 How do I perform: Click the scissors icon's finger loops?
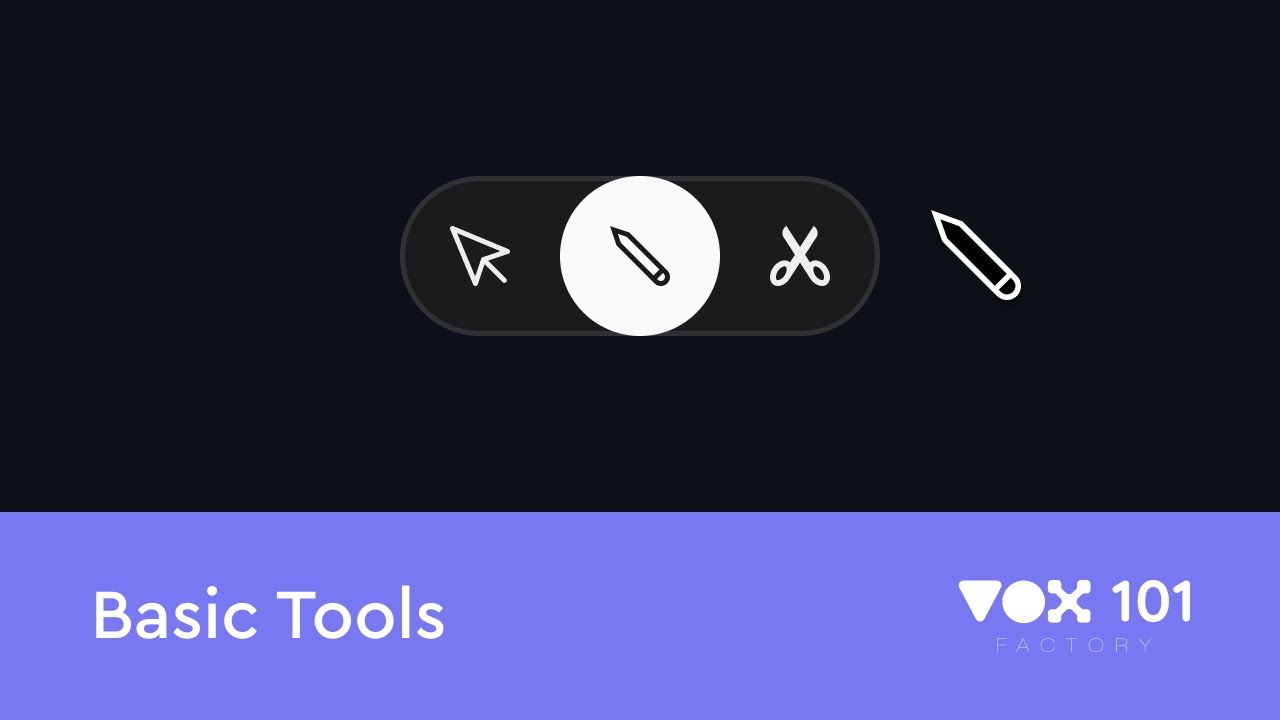coord(800,274)
